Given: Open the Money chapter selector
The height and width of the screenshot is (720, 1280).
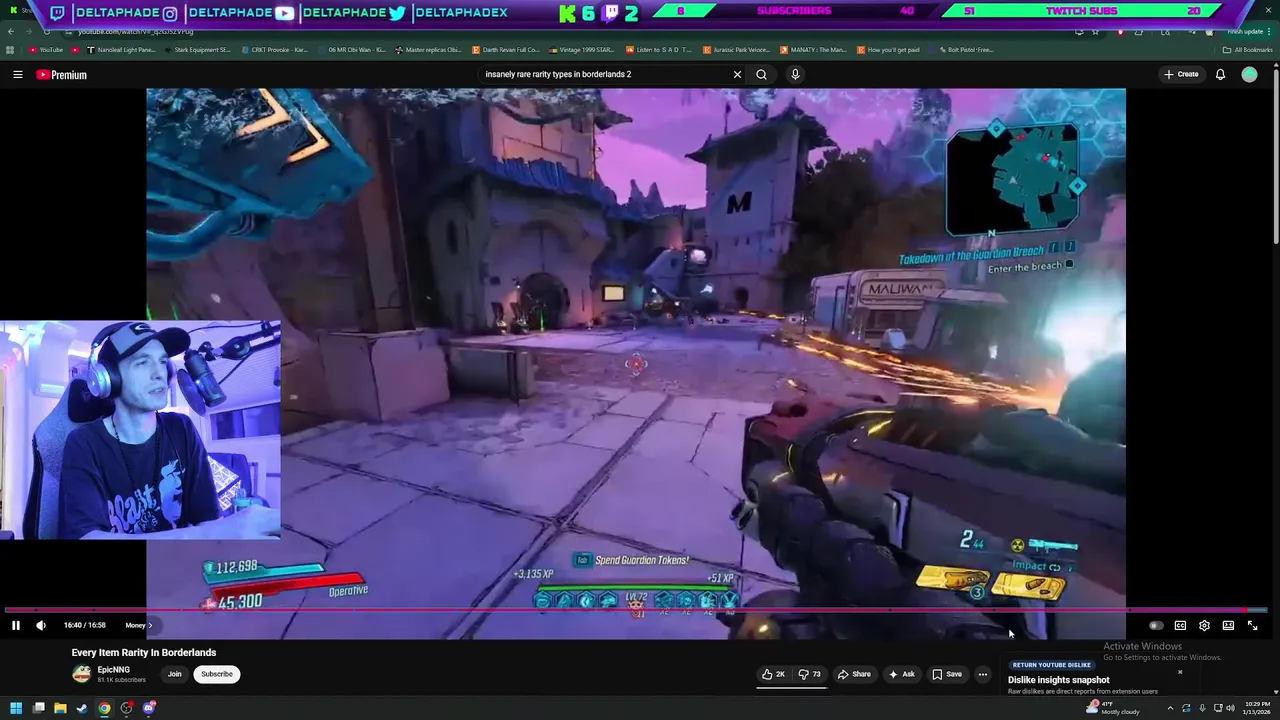Looking at the screenshot, I should (139, 625).
